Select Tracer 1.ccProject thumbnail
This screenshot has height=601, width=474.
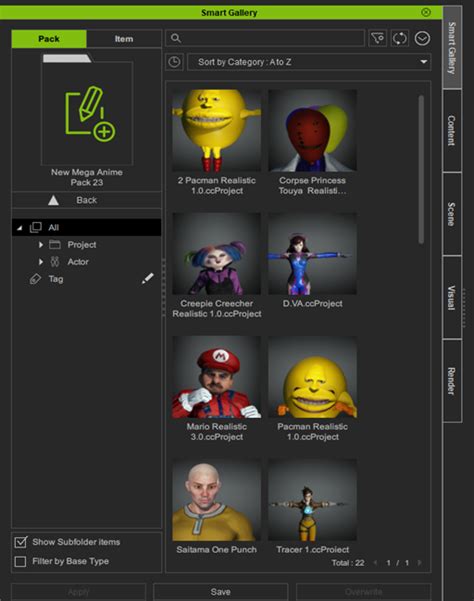point(312,500)
